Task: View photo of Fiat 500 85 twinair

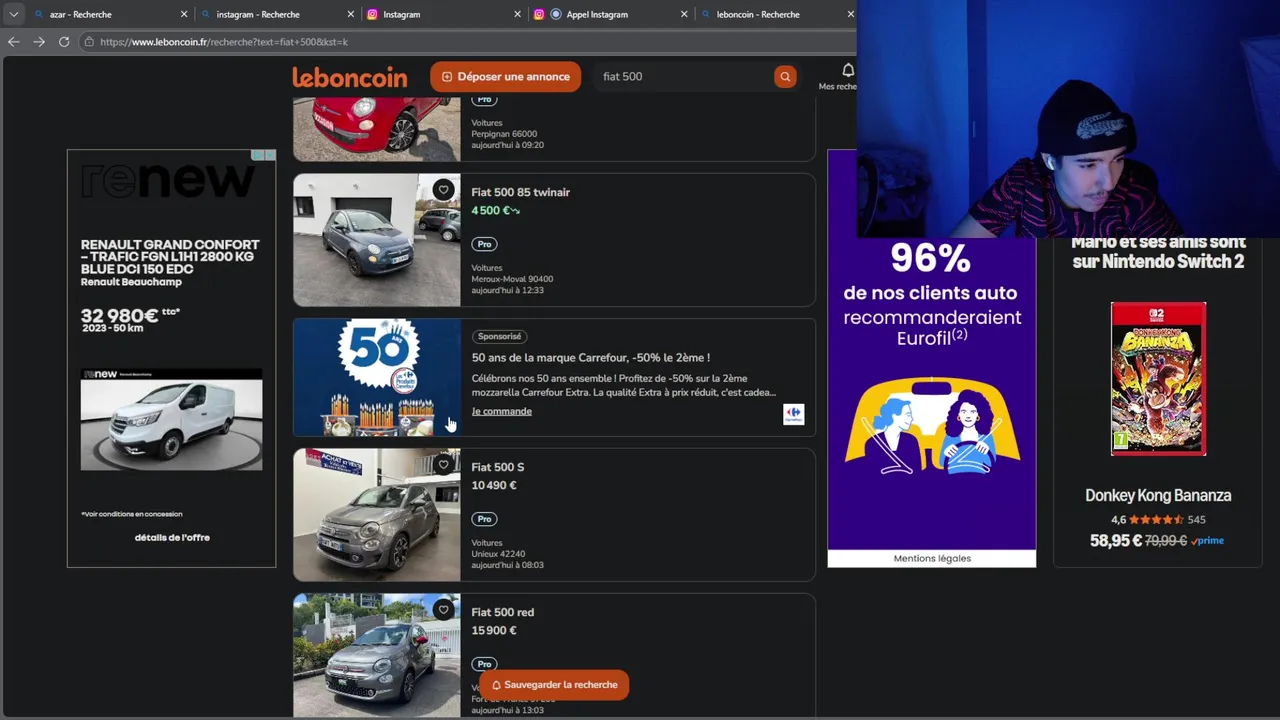Action: coord(376,240)
